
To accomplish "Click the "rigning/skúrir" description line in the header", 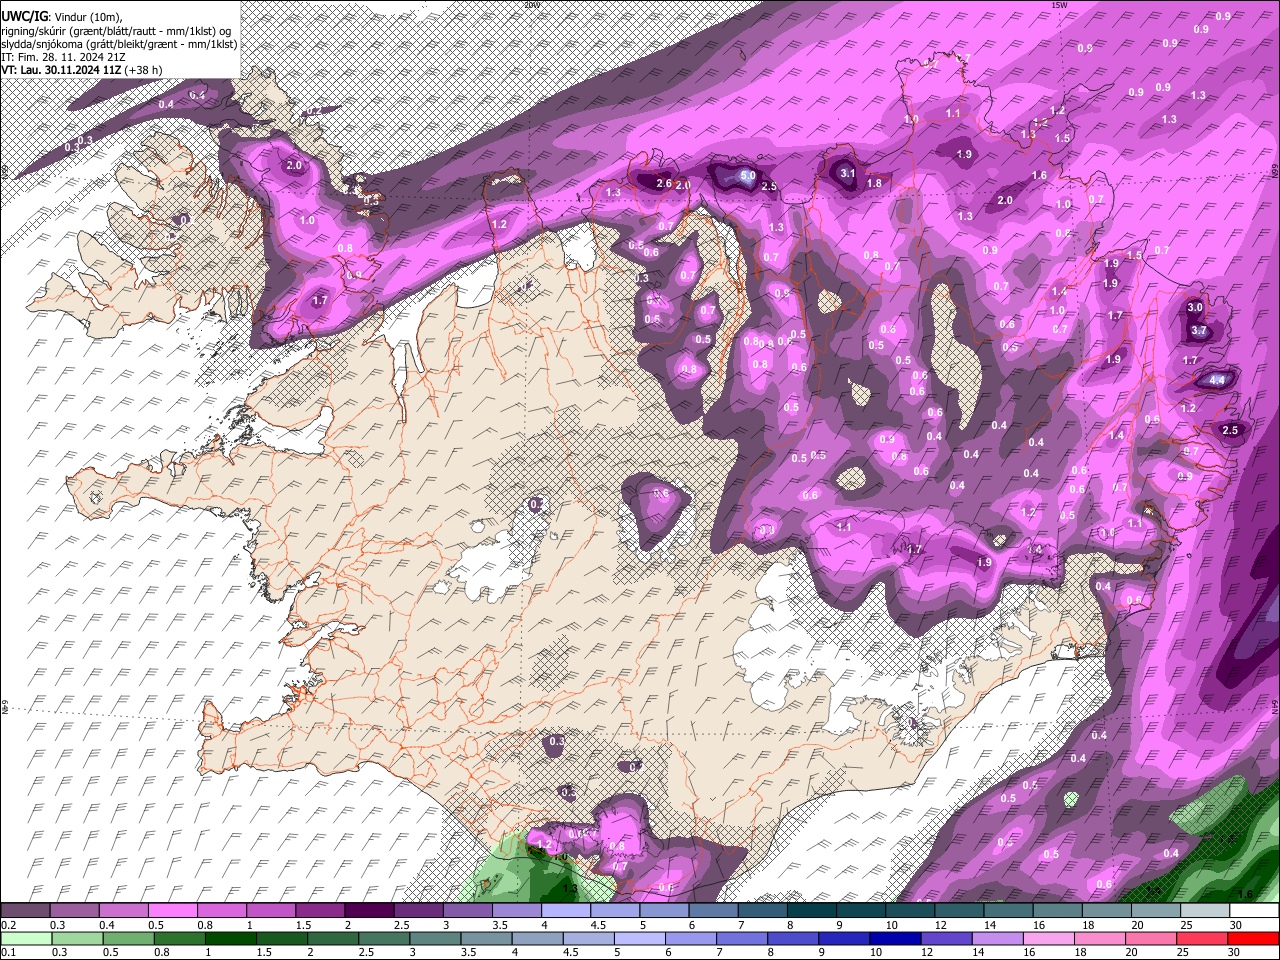I will pyautogui.click(x=118, y=30).
